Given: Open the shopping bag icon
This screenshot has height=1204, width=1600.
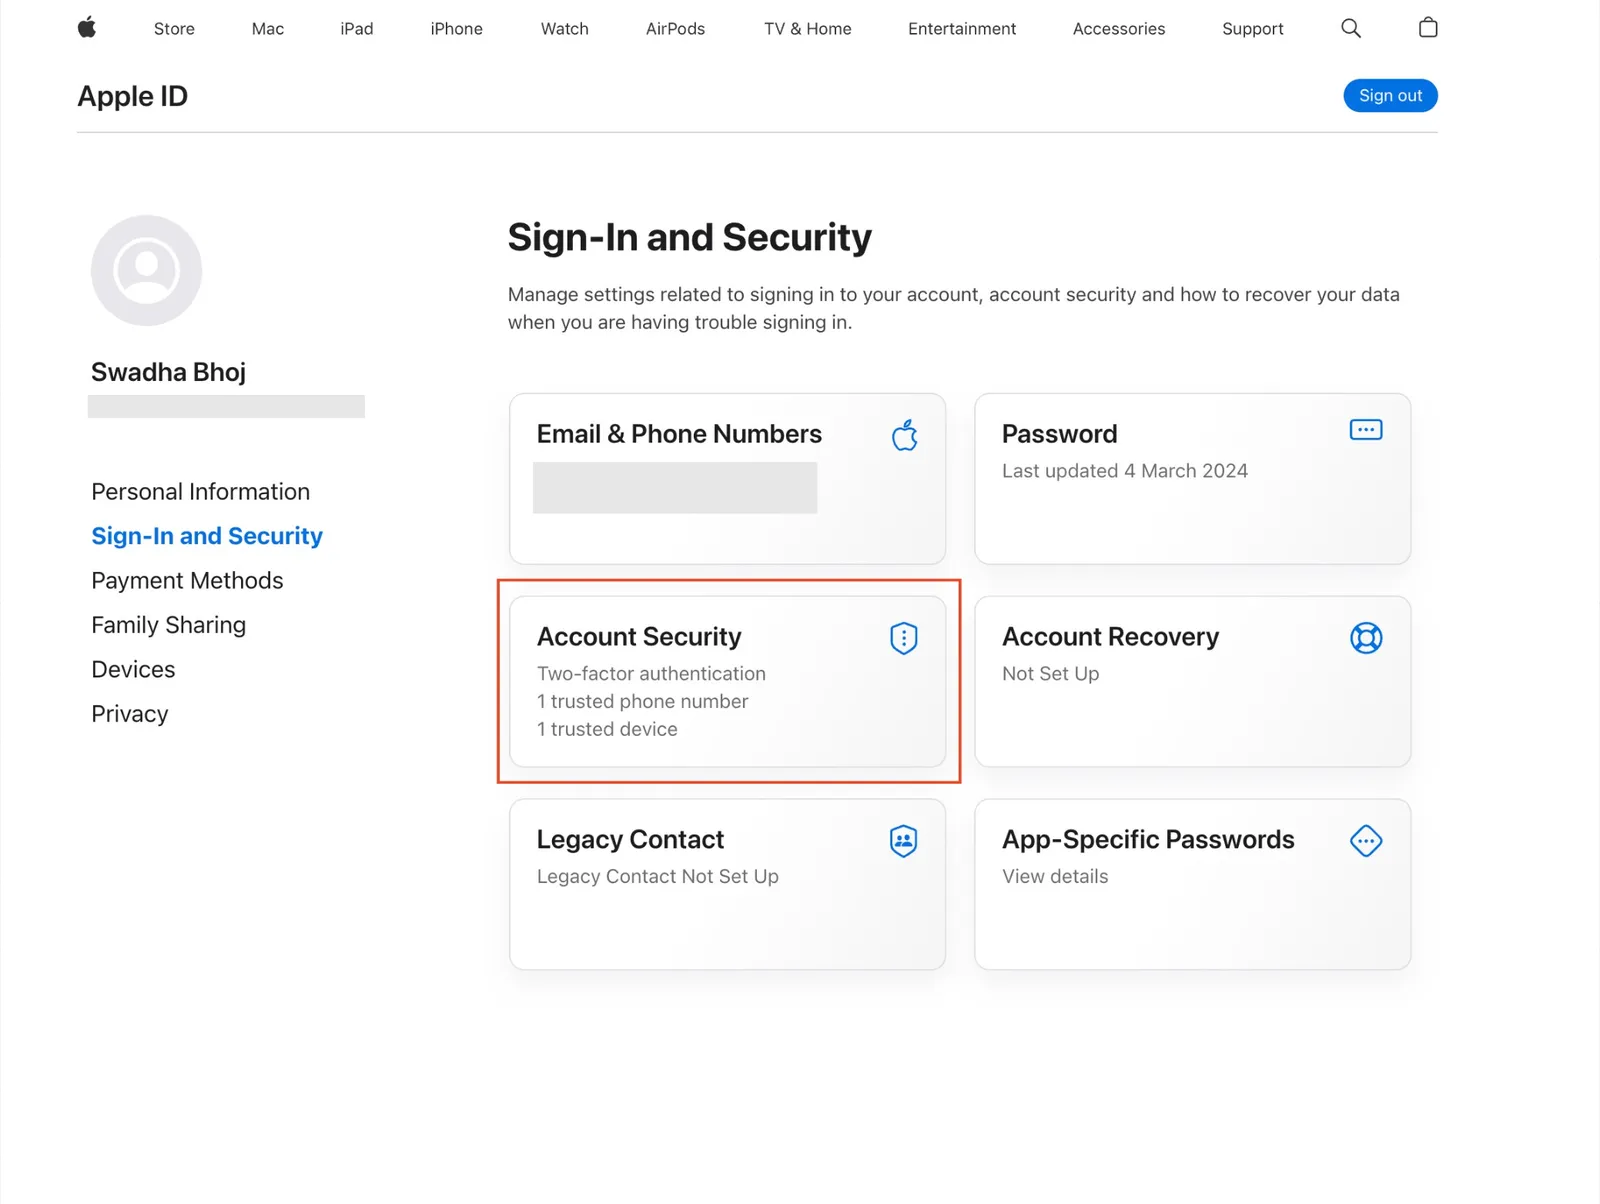Looking at the screenshot, I should (x=1428, y=27).
